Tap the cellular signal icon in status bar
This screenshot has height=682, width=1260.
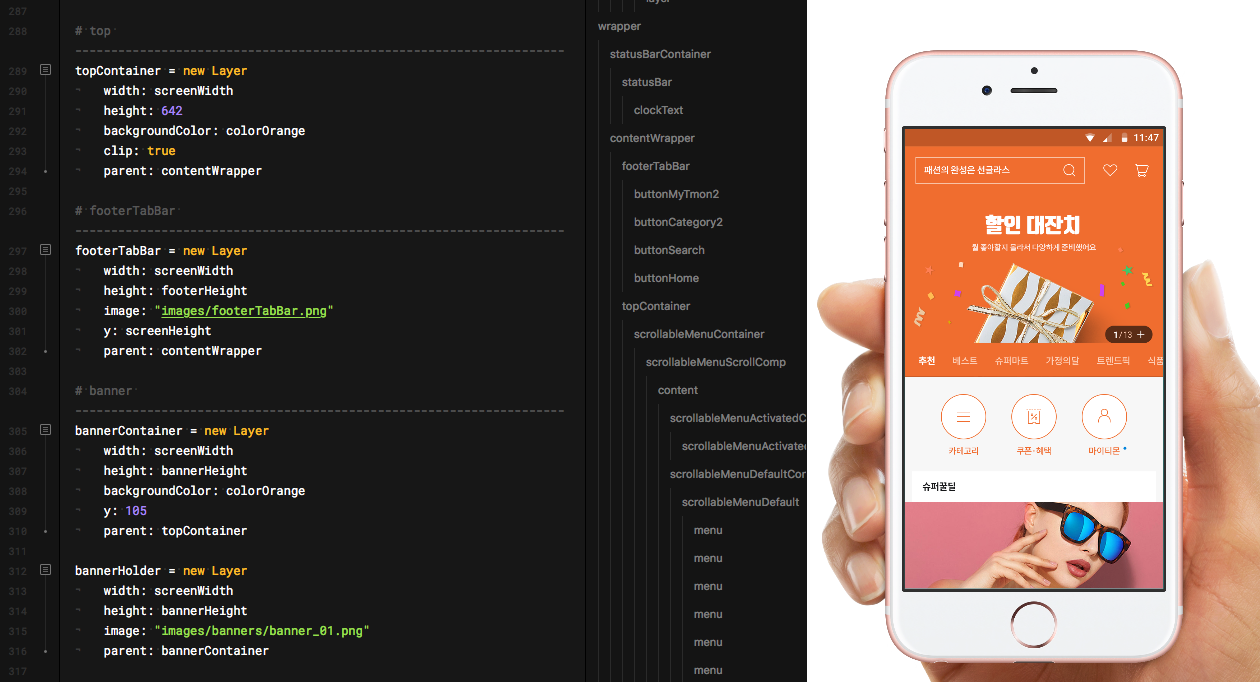click(x=1108, y=137)
